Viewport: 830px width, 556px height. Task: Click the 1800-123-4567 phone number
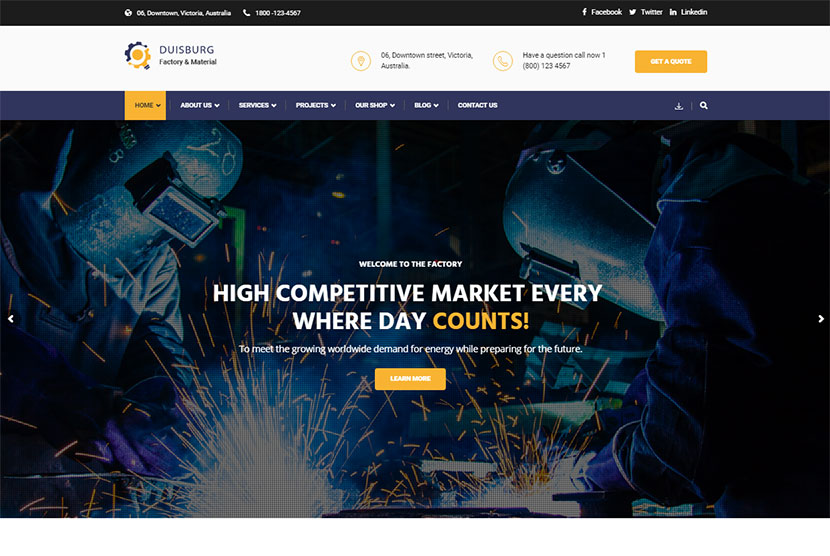click(x=278, y=13)
